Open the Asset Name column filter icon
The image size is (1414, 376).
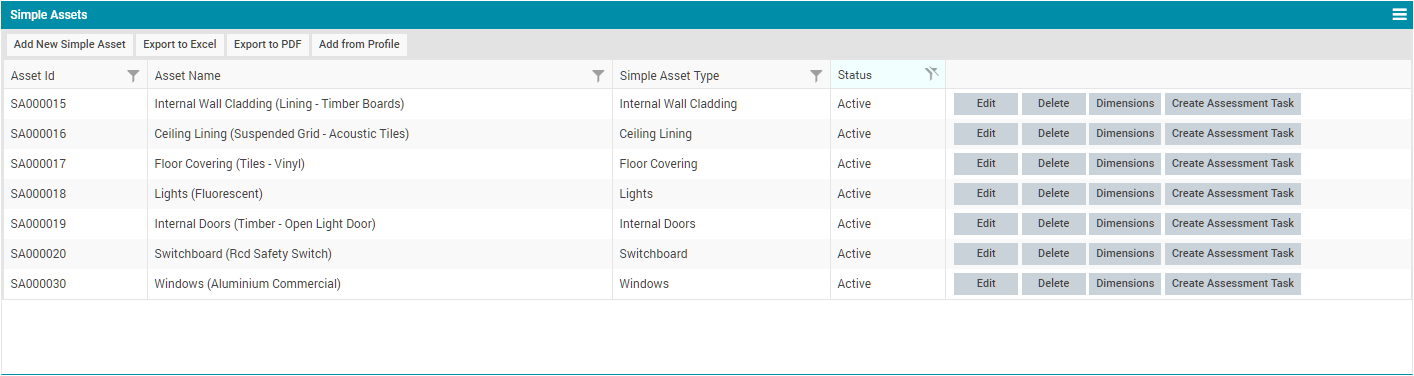tap(598, 75)
